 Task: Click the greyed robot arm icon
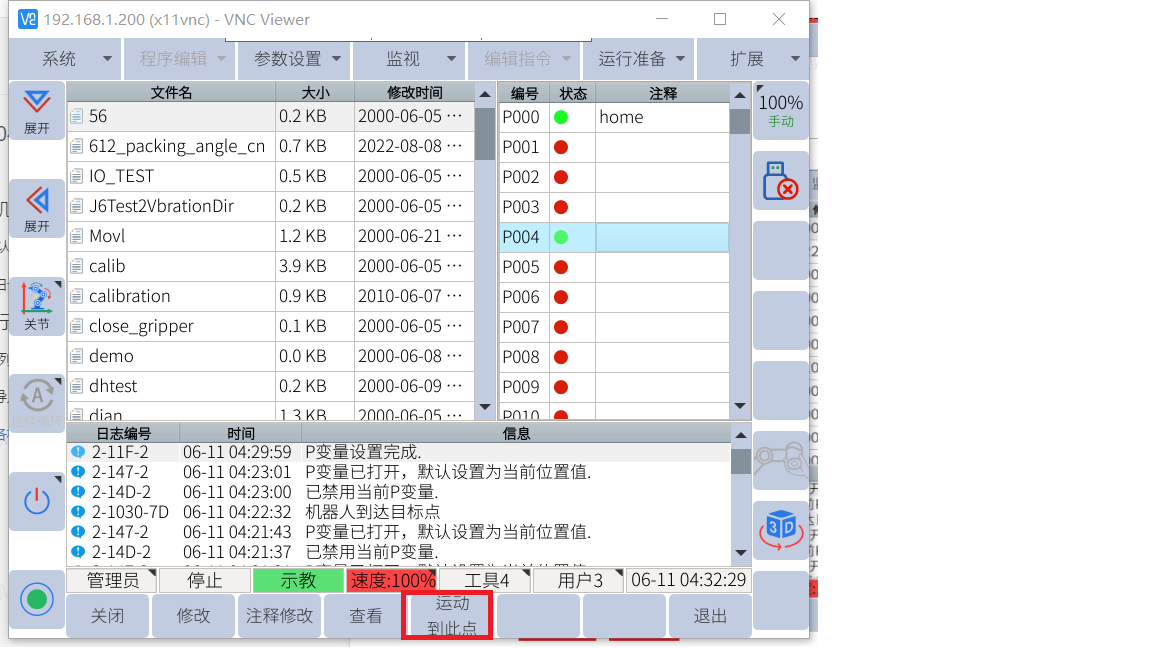(x=780, y=460)
